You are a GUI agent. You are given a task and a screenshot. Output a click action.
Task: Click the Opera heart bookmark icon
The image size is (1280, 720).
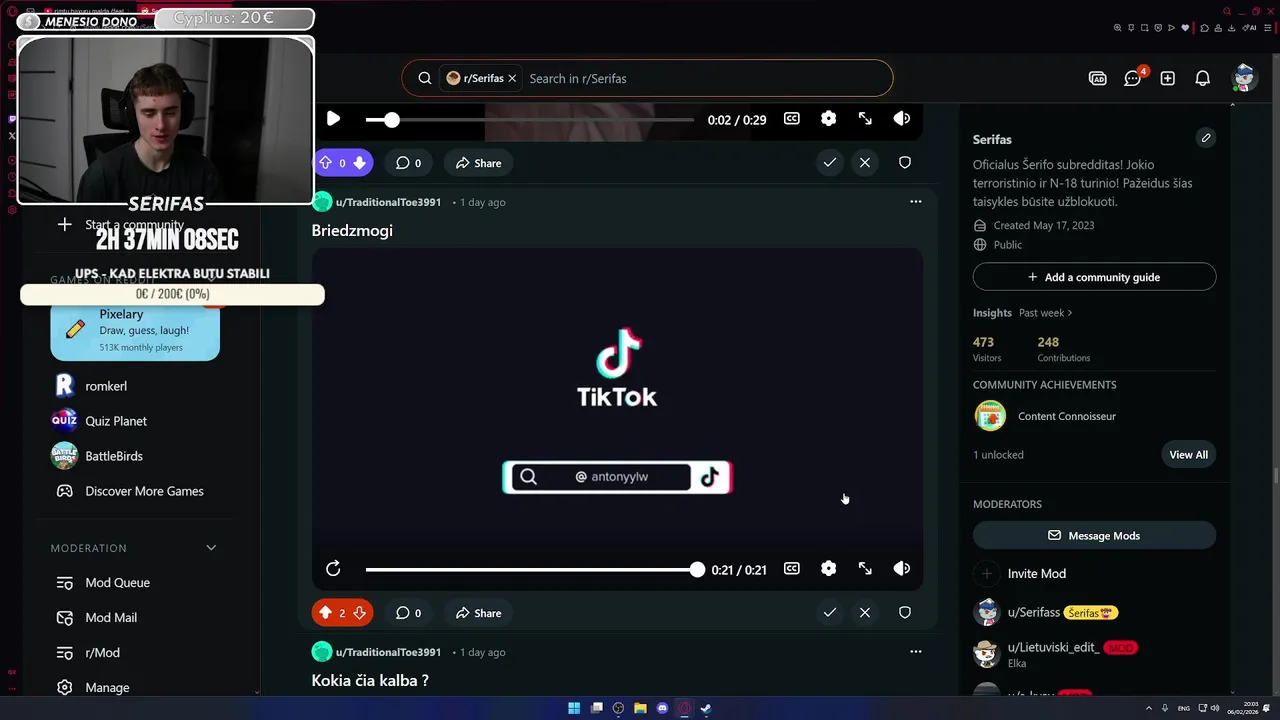1185,28
